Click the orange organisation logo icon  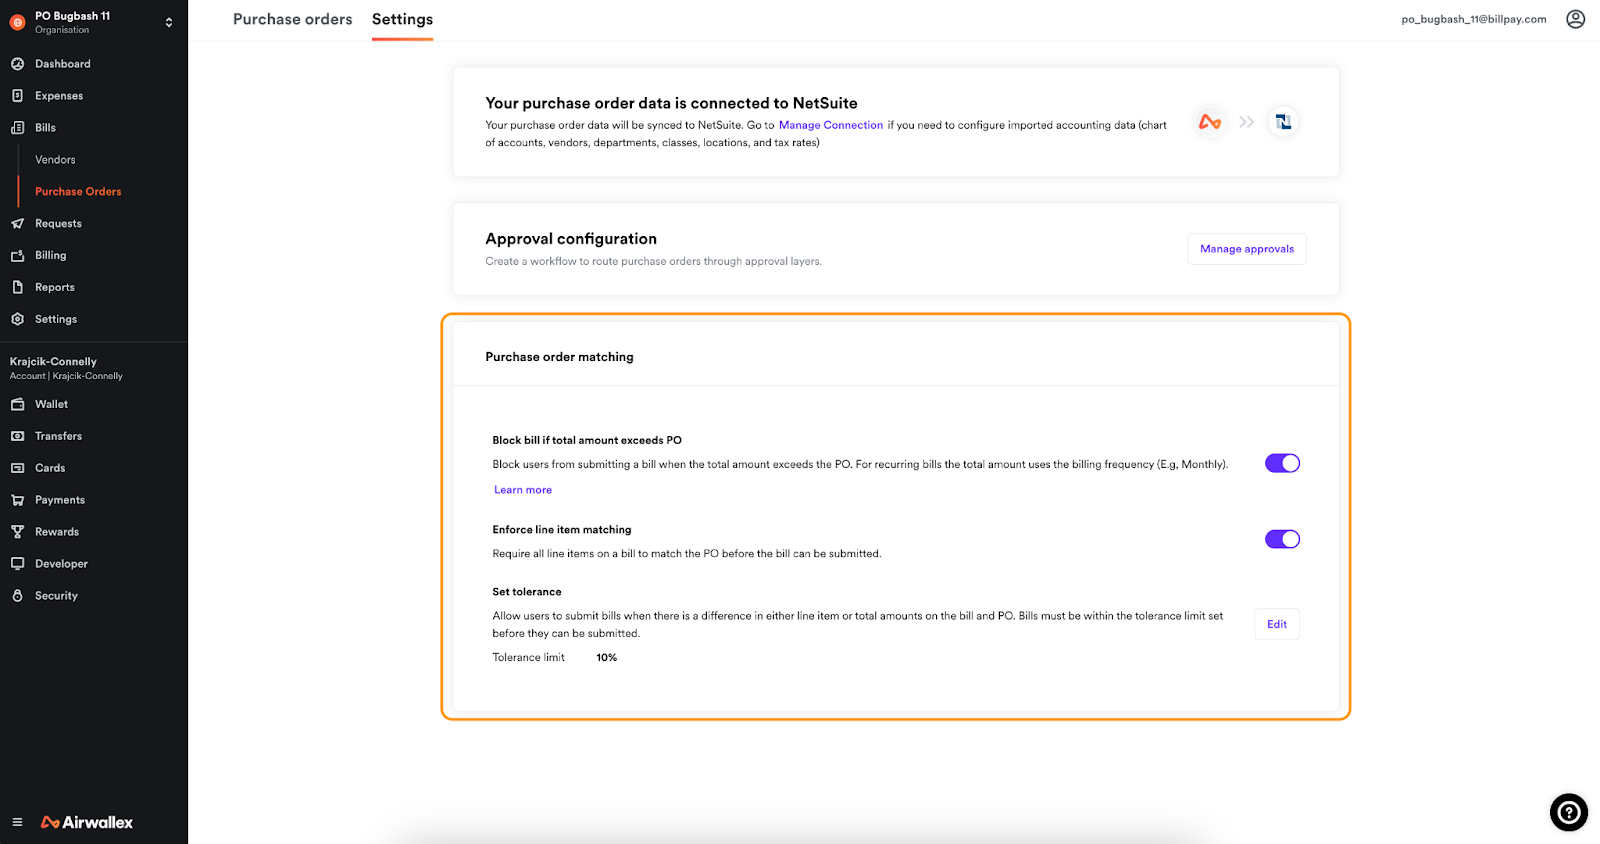coord(17,22)
